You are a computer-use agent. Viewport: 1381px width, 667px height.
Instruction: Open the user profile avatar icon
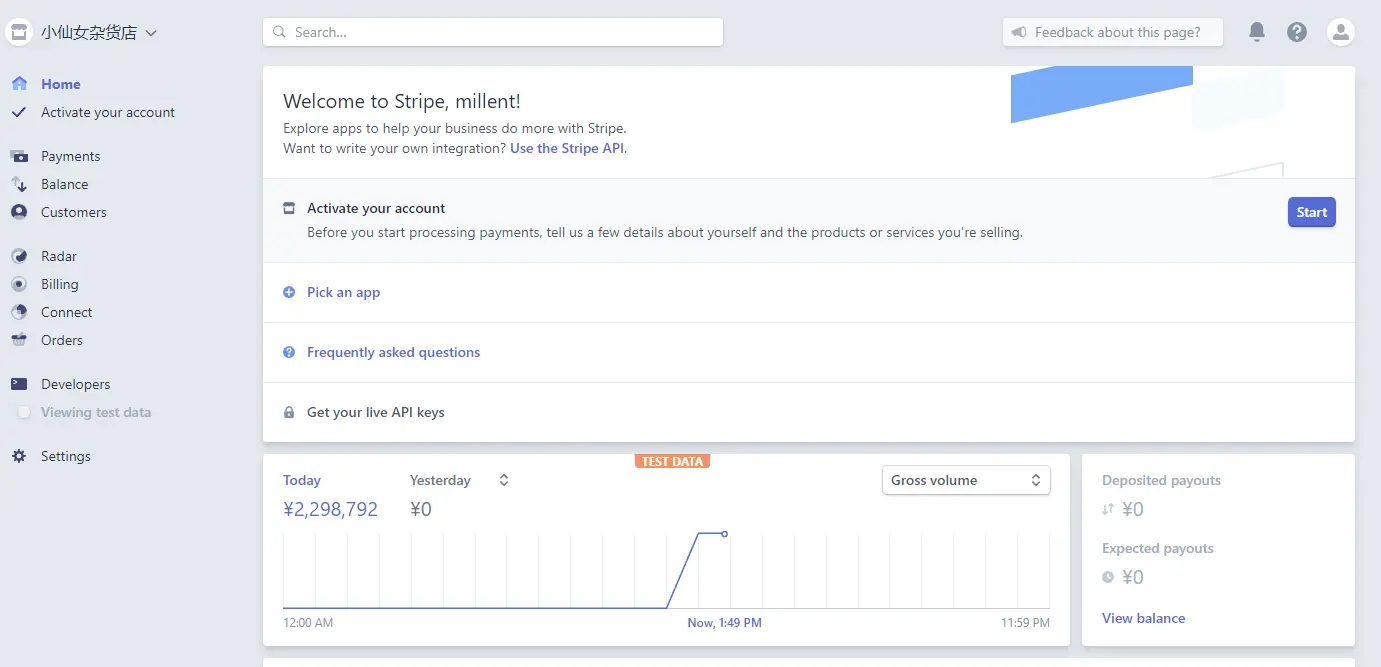[1340, 32]
